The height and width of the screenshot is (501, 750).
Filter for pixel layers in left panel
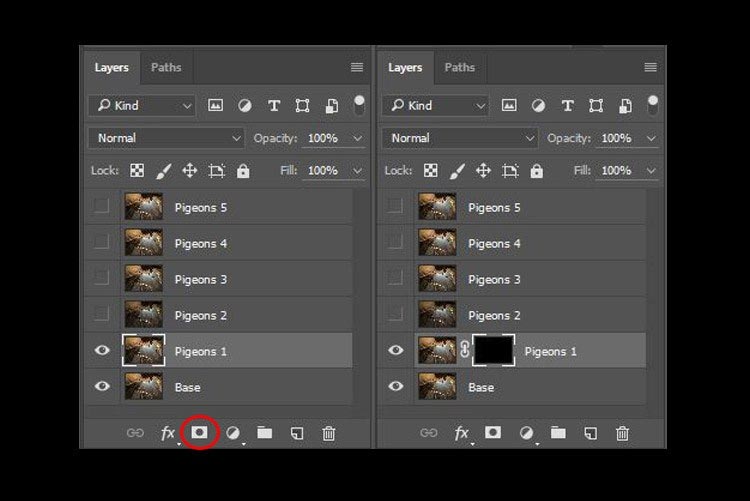click(x=215, y=105)
